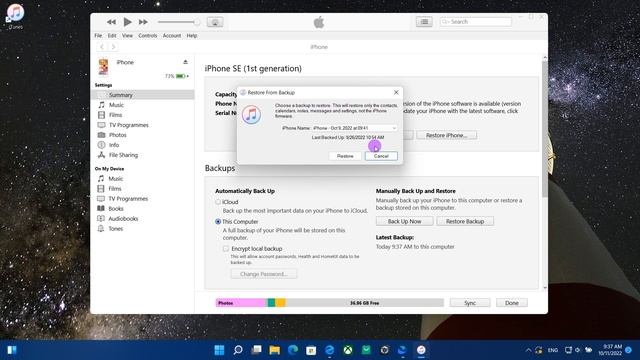
Task: Open Windows taskbar Search
Action: tap(238, 350)
